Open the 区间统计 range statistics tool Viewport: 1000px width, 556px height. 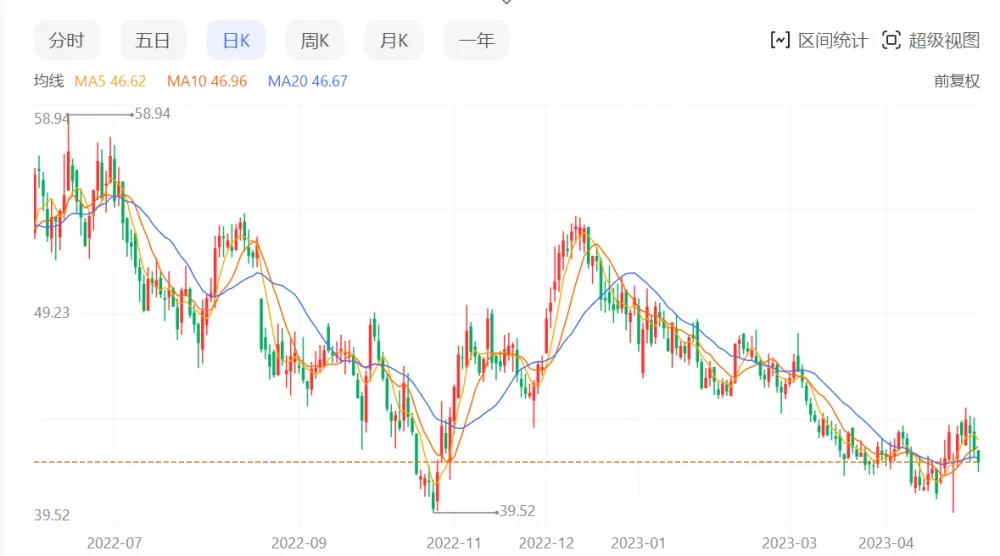818,40
